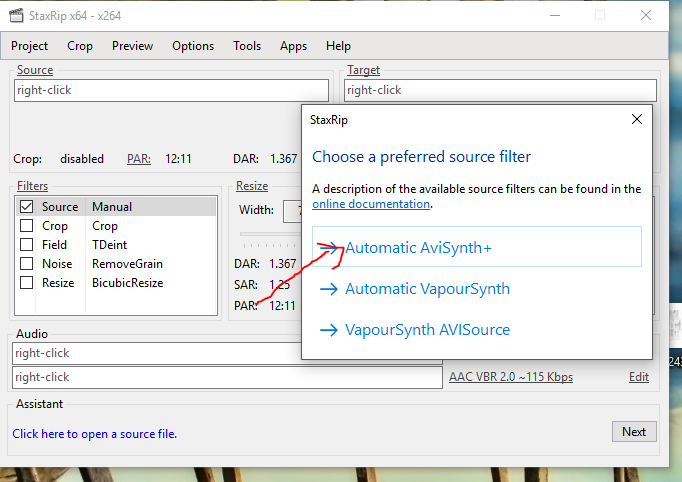The height and width of the screenshot is (482, 682).
Task: Choose VapourSynth AVISource source filter
Action: point(427,330)
